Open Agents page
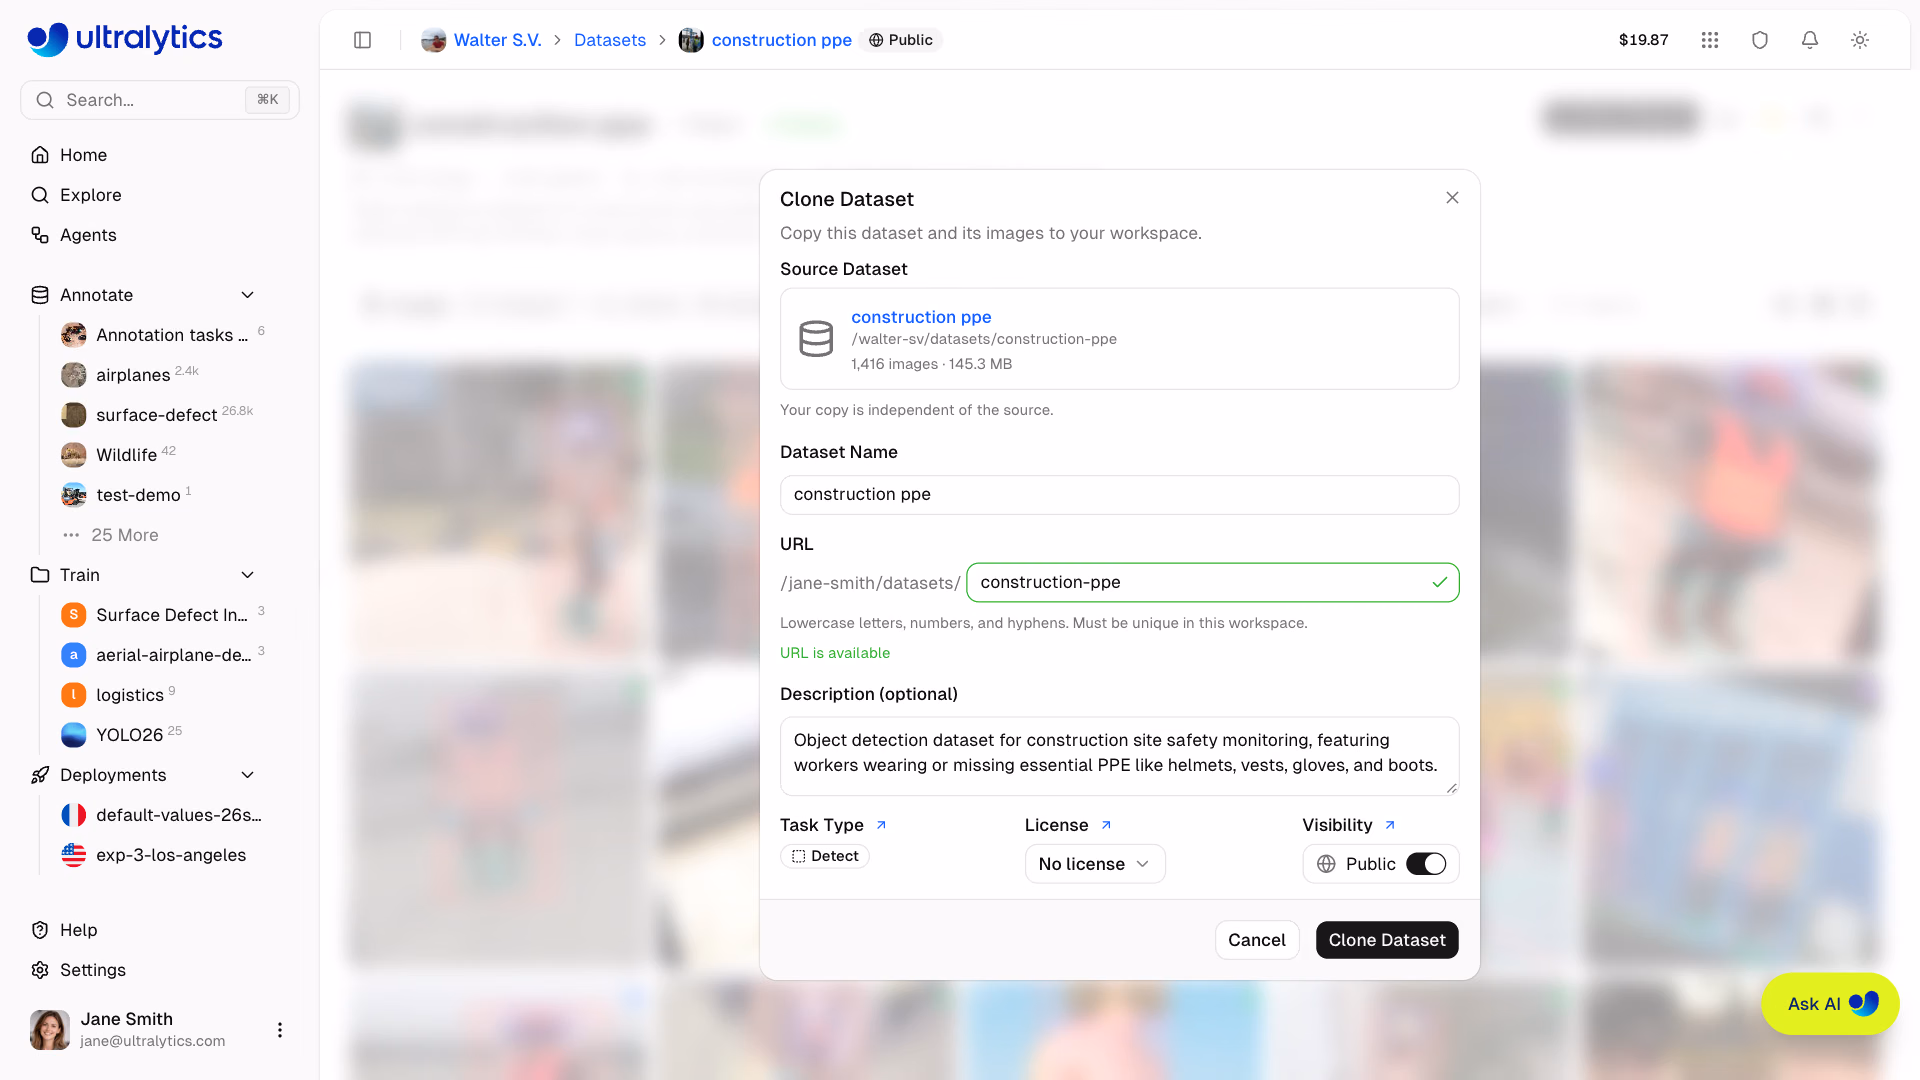 point(88,235)
